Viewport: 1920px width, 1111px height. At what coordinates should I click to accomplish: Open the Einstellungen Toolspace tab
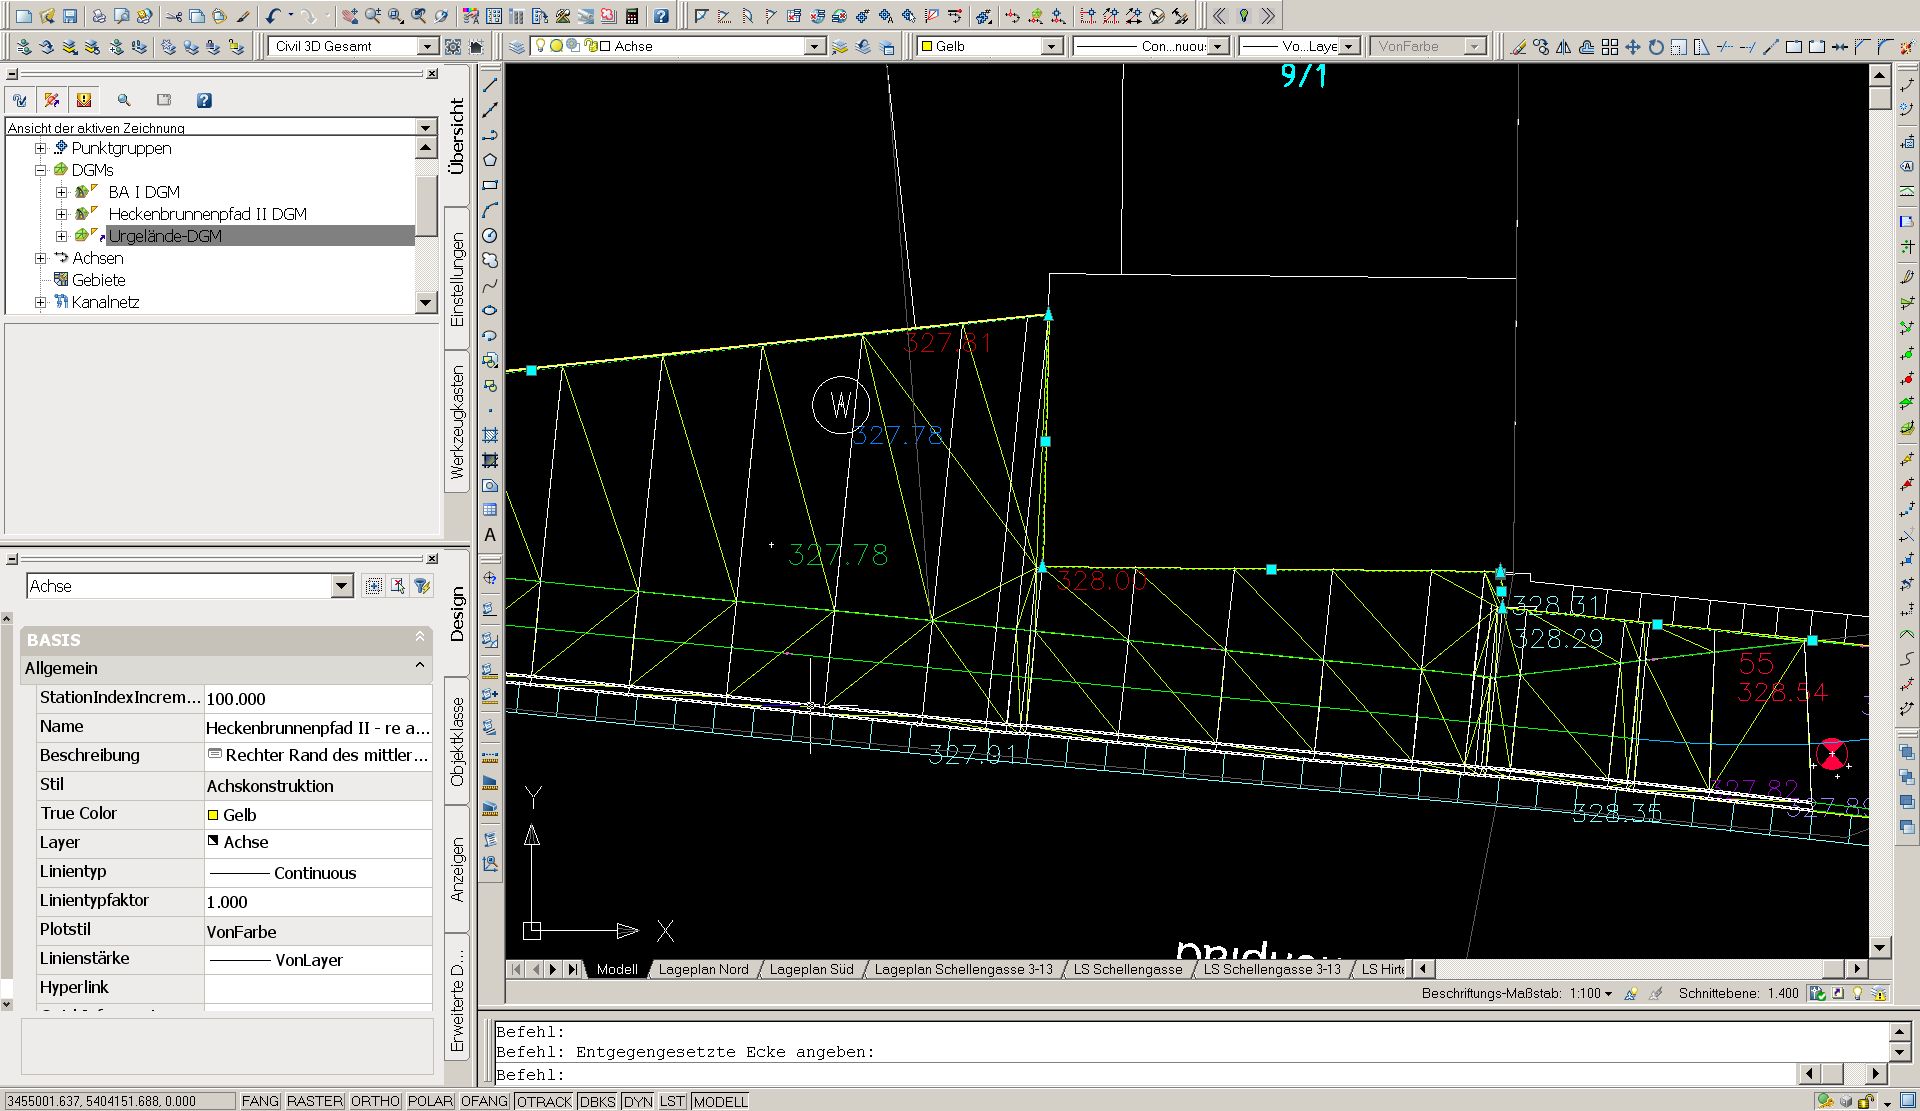coord(457,279)
